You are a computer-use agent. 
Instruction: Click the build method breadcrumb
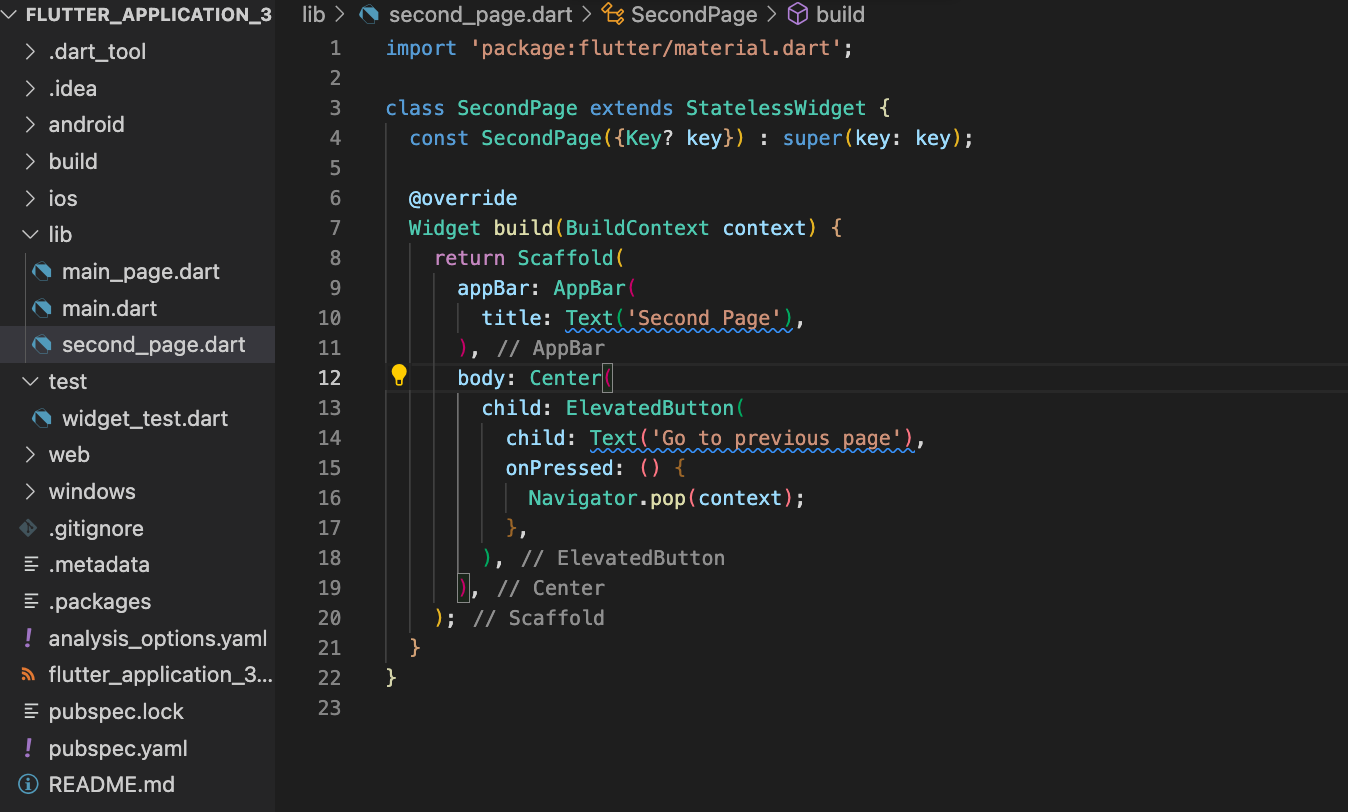click(840, 14)
